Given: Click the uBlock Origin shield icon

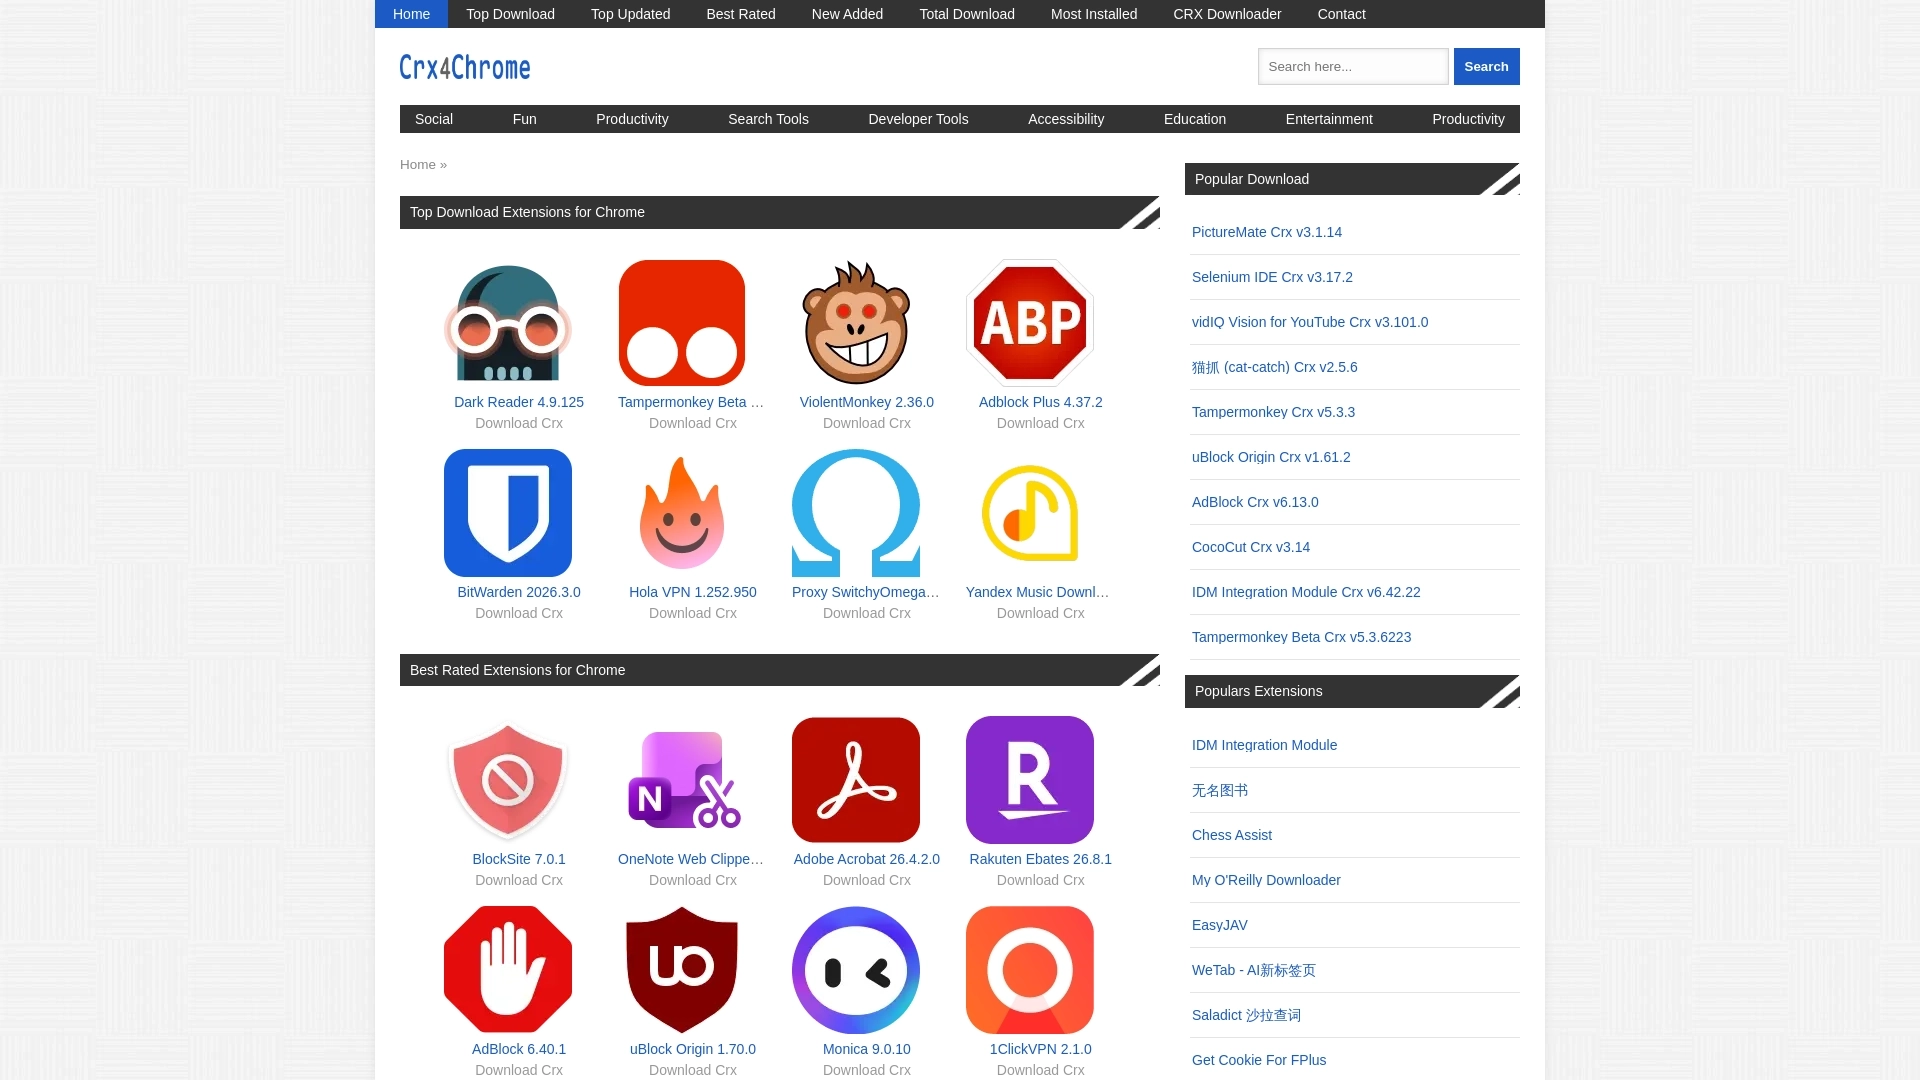Looking at the screenshot, I should pos(682,970).
